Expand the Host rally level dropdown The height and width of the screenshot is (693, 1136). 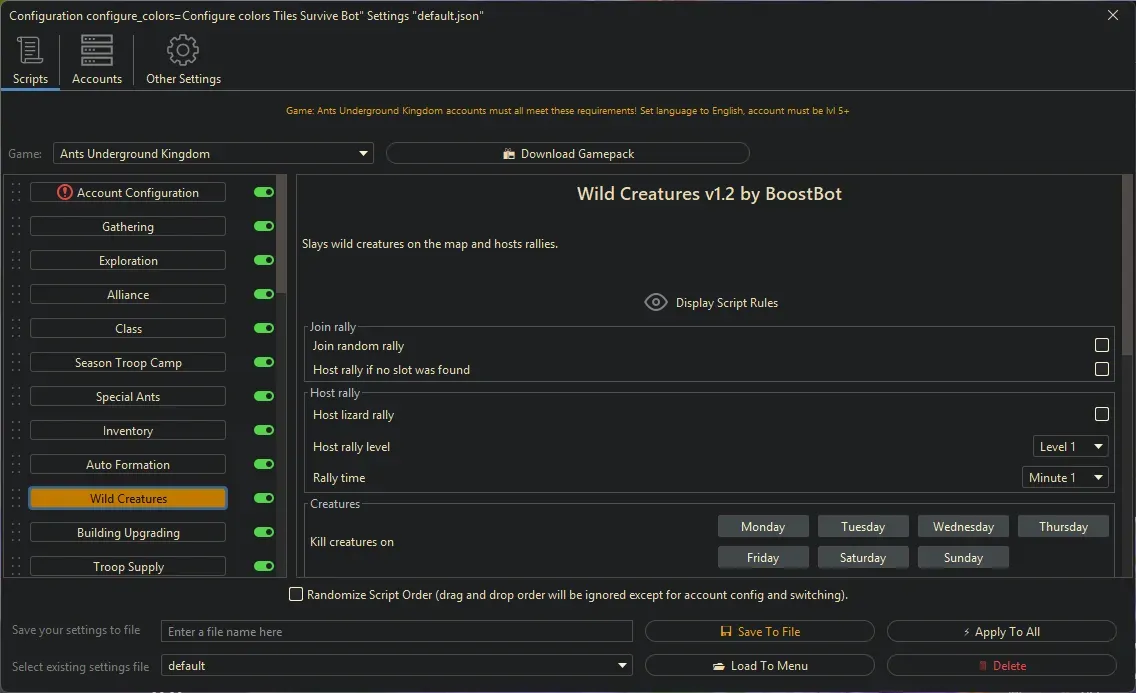pyautogui.click(x=1070, y=447)
